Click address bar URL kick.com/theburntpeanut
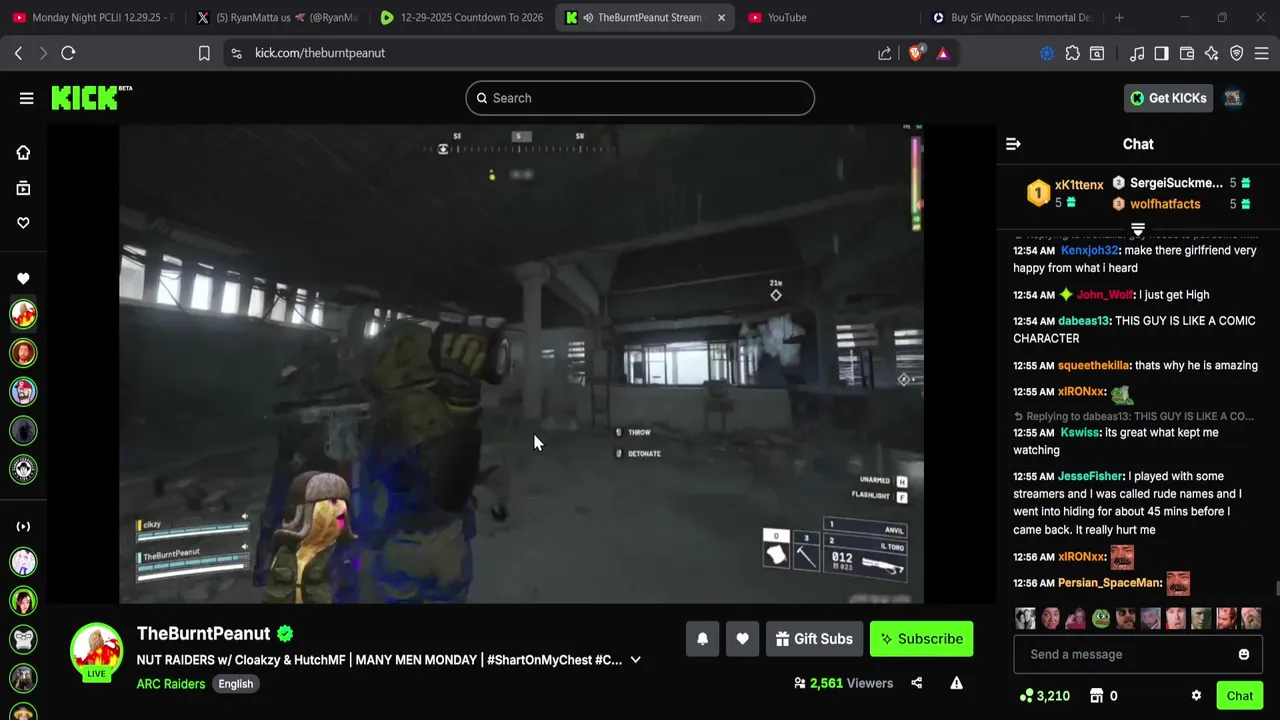 tap(319, 53)
